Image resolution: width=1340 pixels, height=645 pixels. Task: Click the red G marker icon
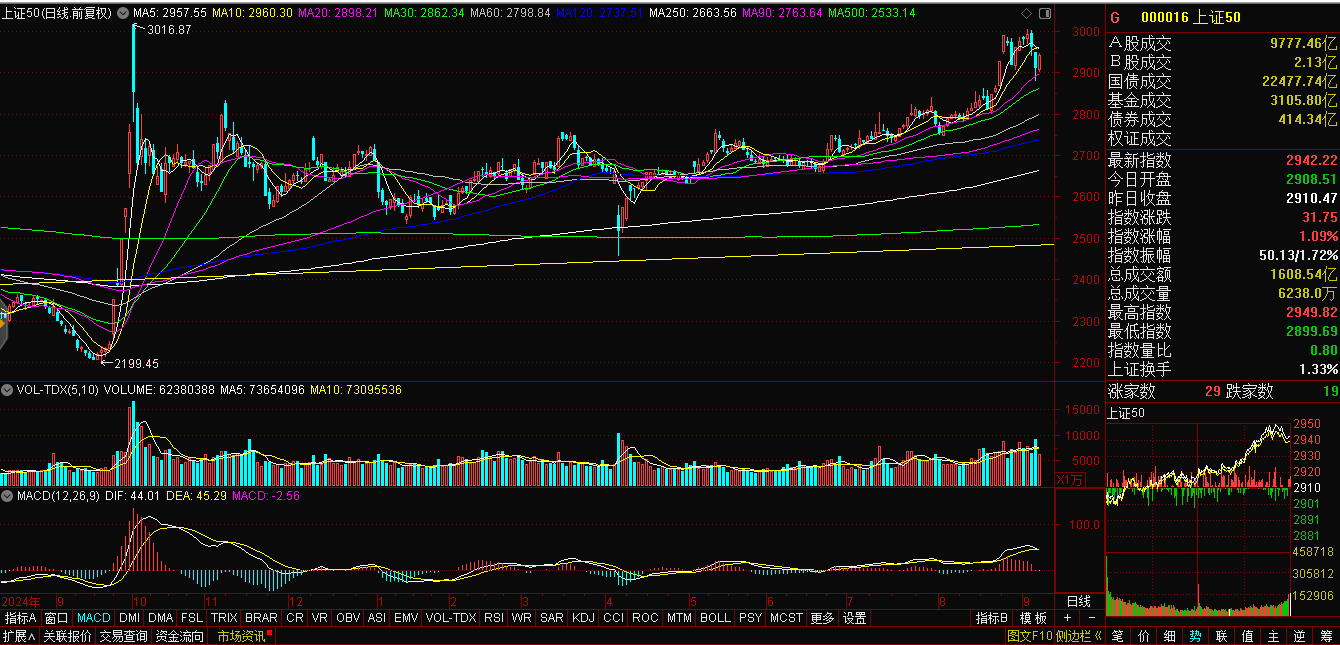[x=1116, y=18]
